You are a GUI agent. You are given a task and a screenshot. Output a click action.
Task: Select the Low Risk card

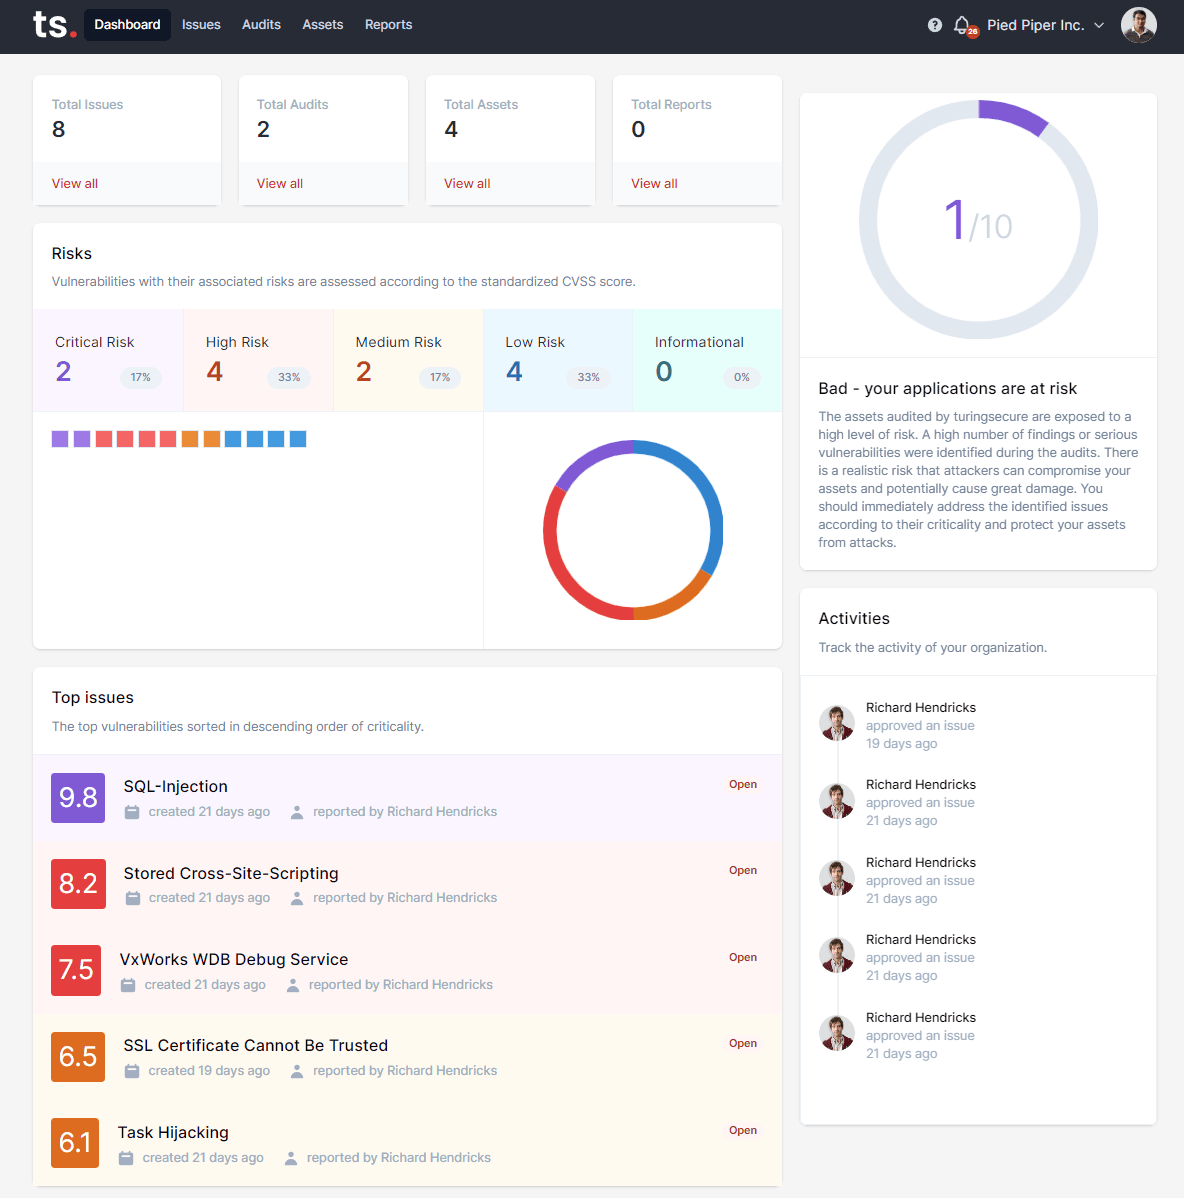coord(557,360)
